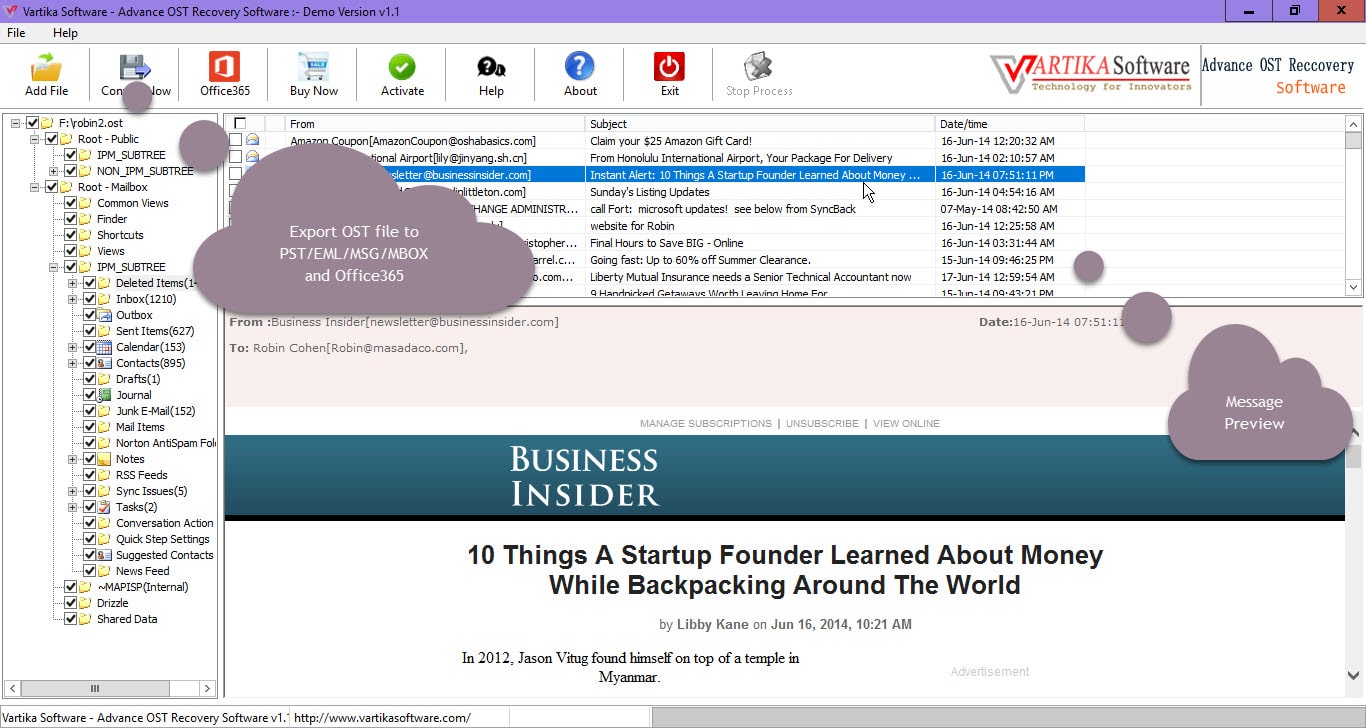Click the Libby Kane author link
The height and width of the screenshot is (728, 1366).
click(x=713, y=624)
